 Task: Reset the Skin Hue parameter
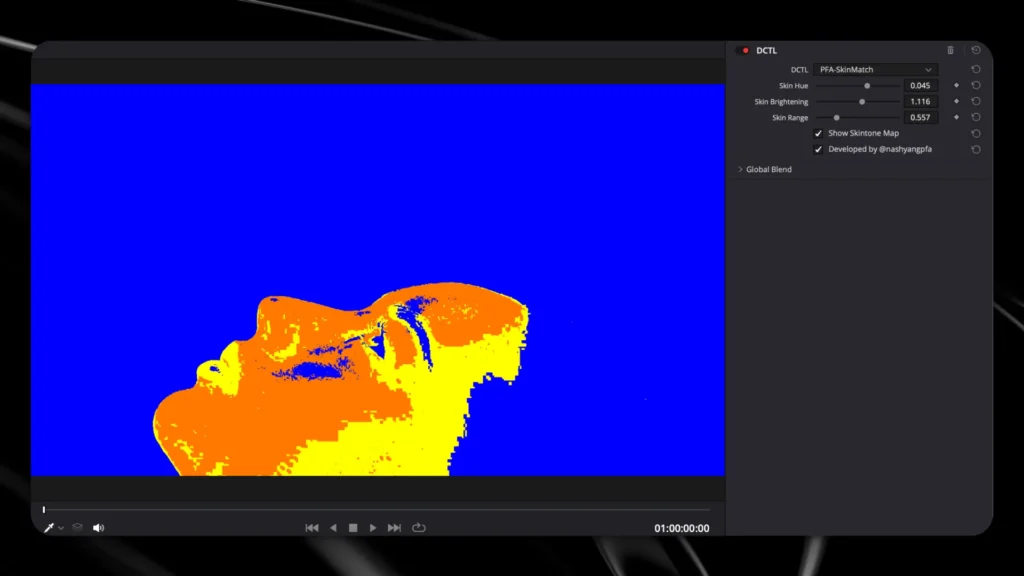[976, 86]
